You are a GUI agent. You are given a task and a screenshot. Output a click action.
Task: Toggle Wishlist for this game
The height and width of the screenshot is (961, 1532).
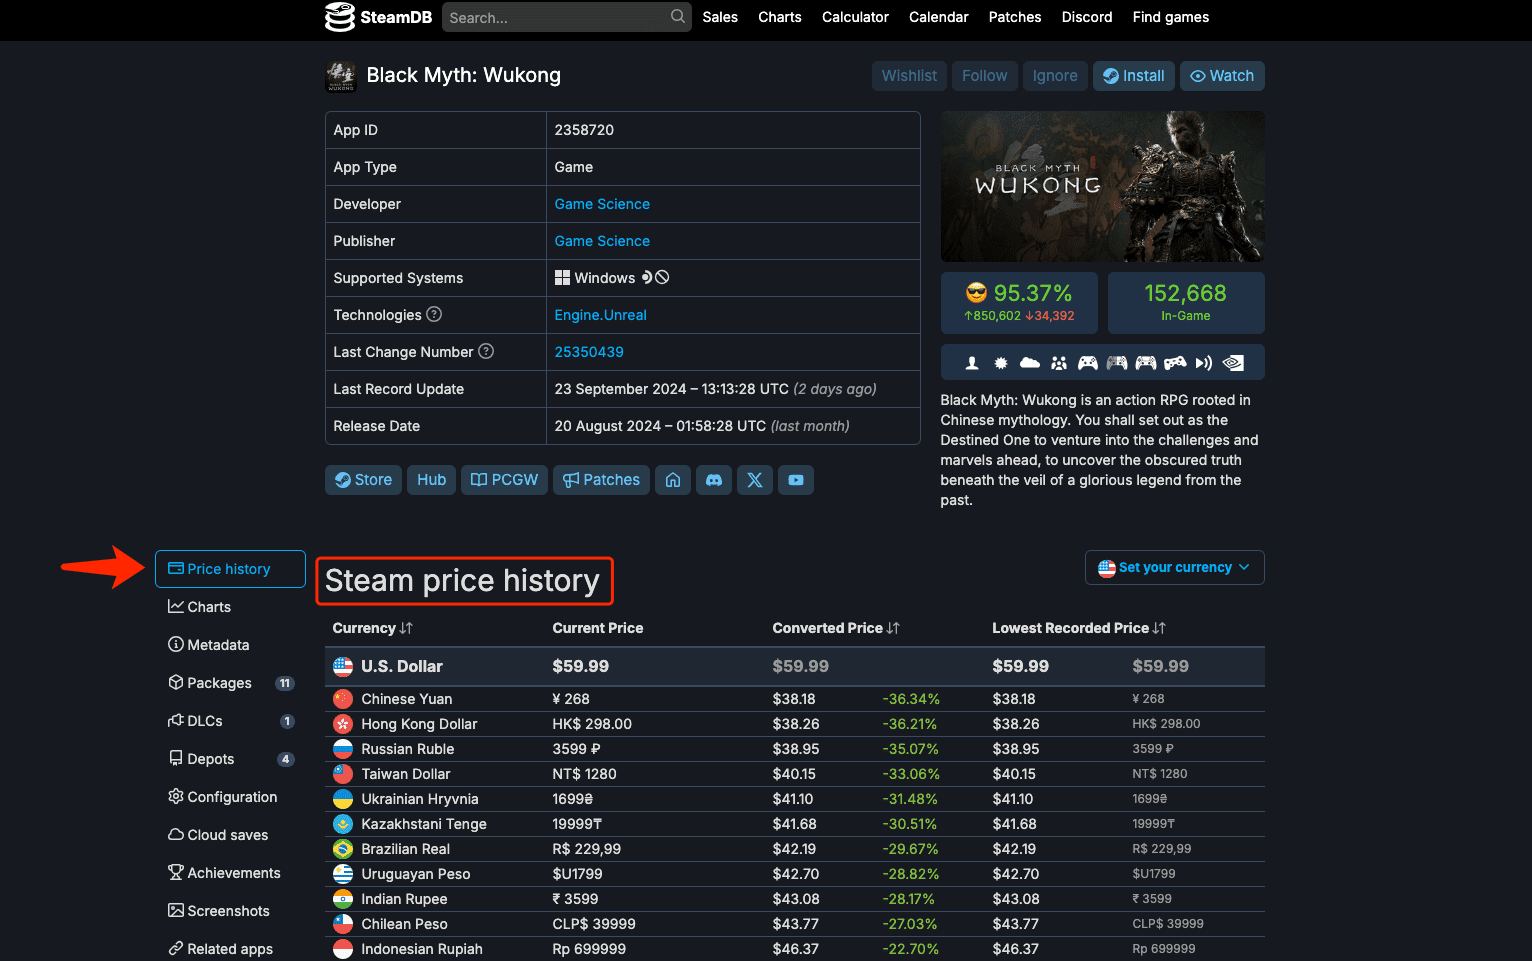(x=909, y=76)
